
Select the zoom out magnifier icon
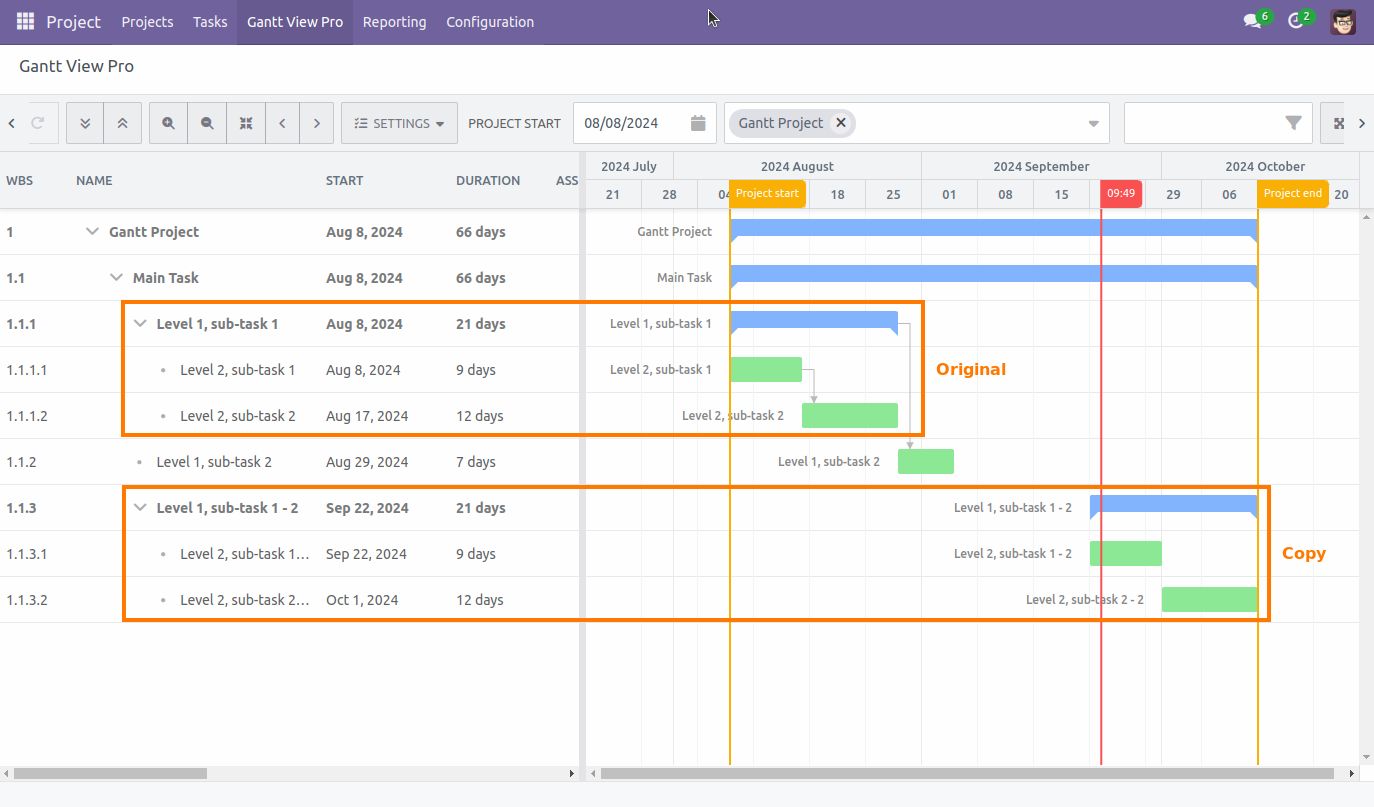coord(206,122)
